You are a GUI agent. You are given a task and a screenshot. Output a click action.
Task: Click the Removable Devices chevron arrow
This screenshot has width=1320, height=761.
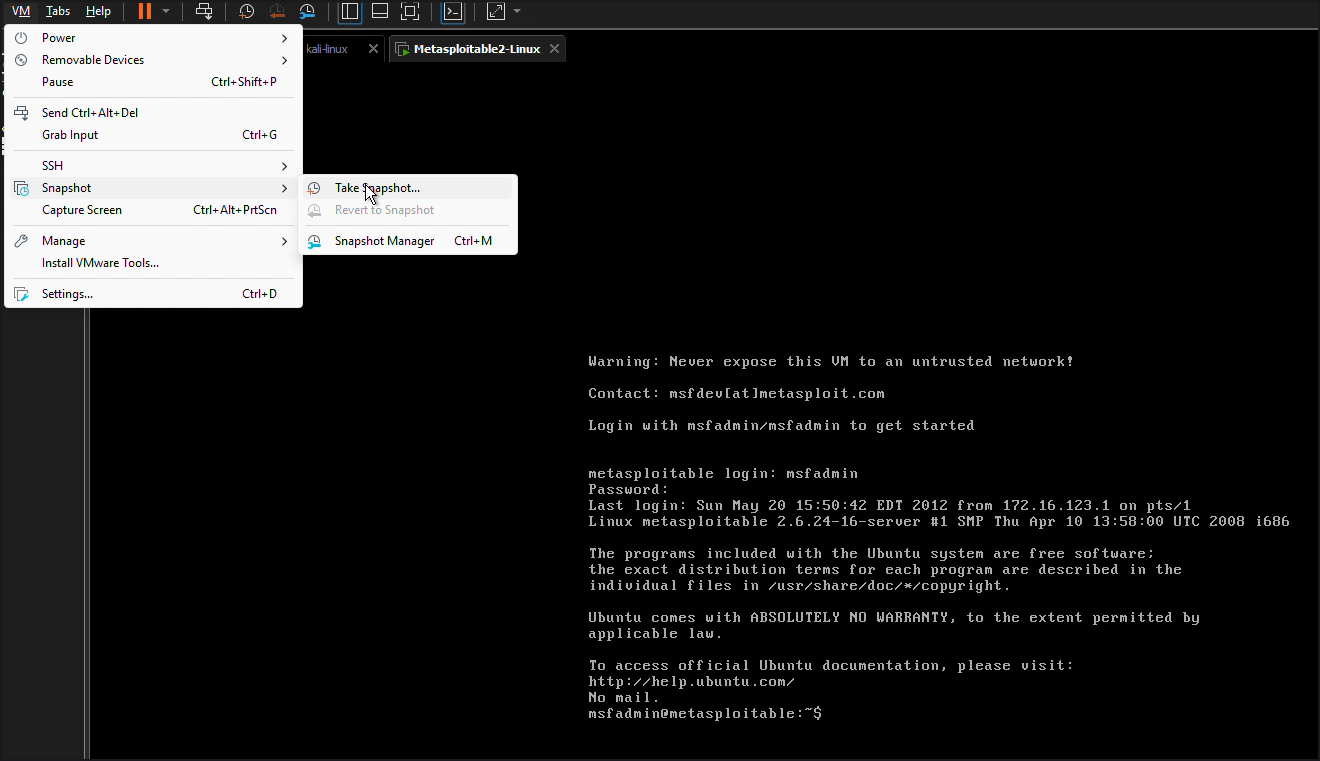[285, 60]
